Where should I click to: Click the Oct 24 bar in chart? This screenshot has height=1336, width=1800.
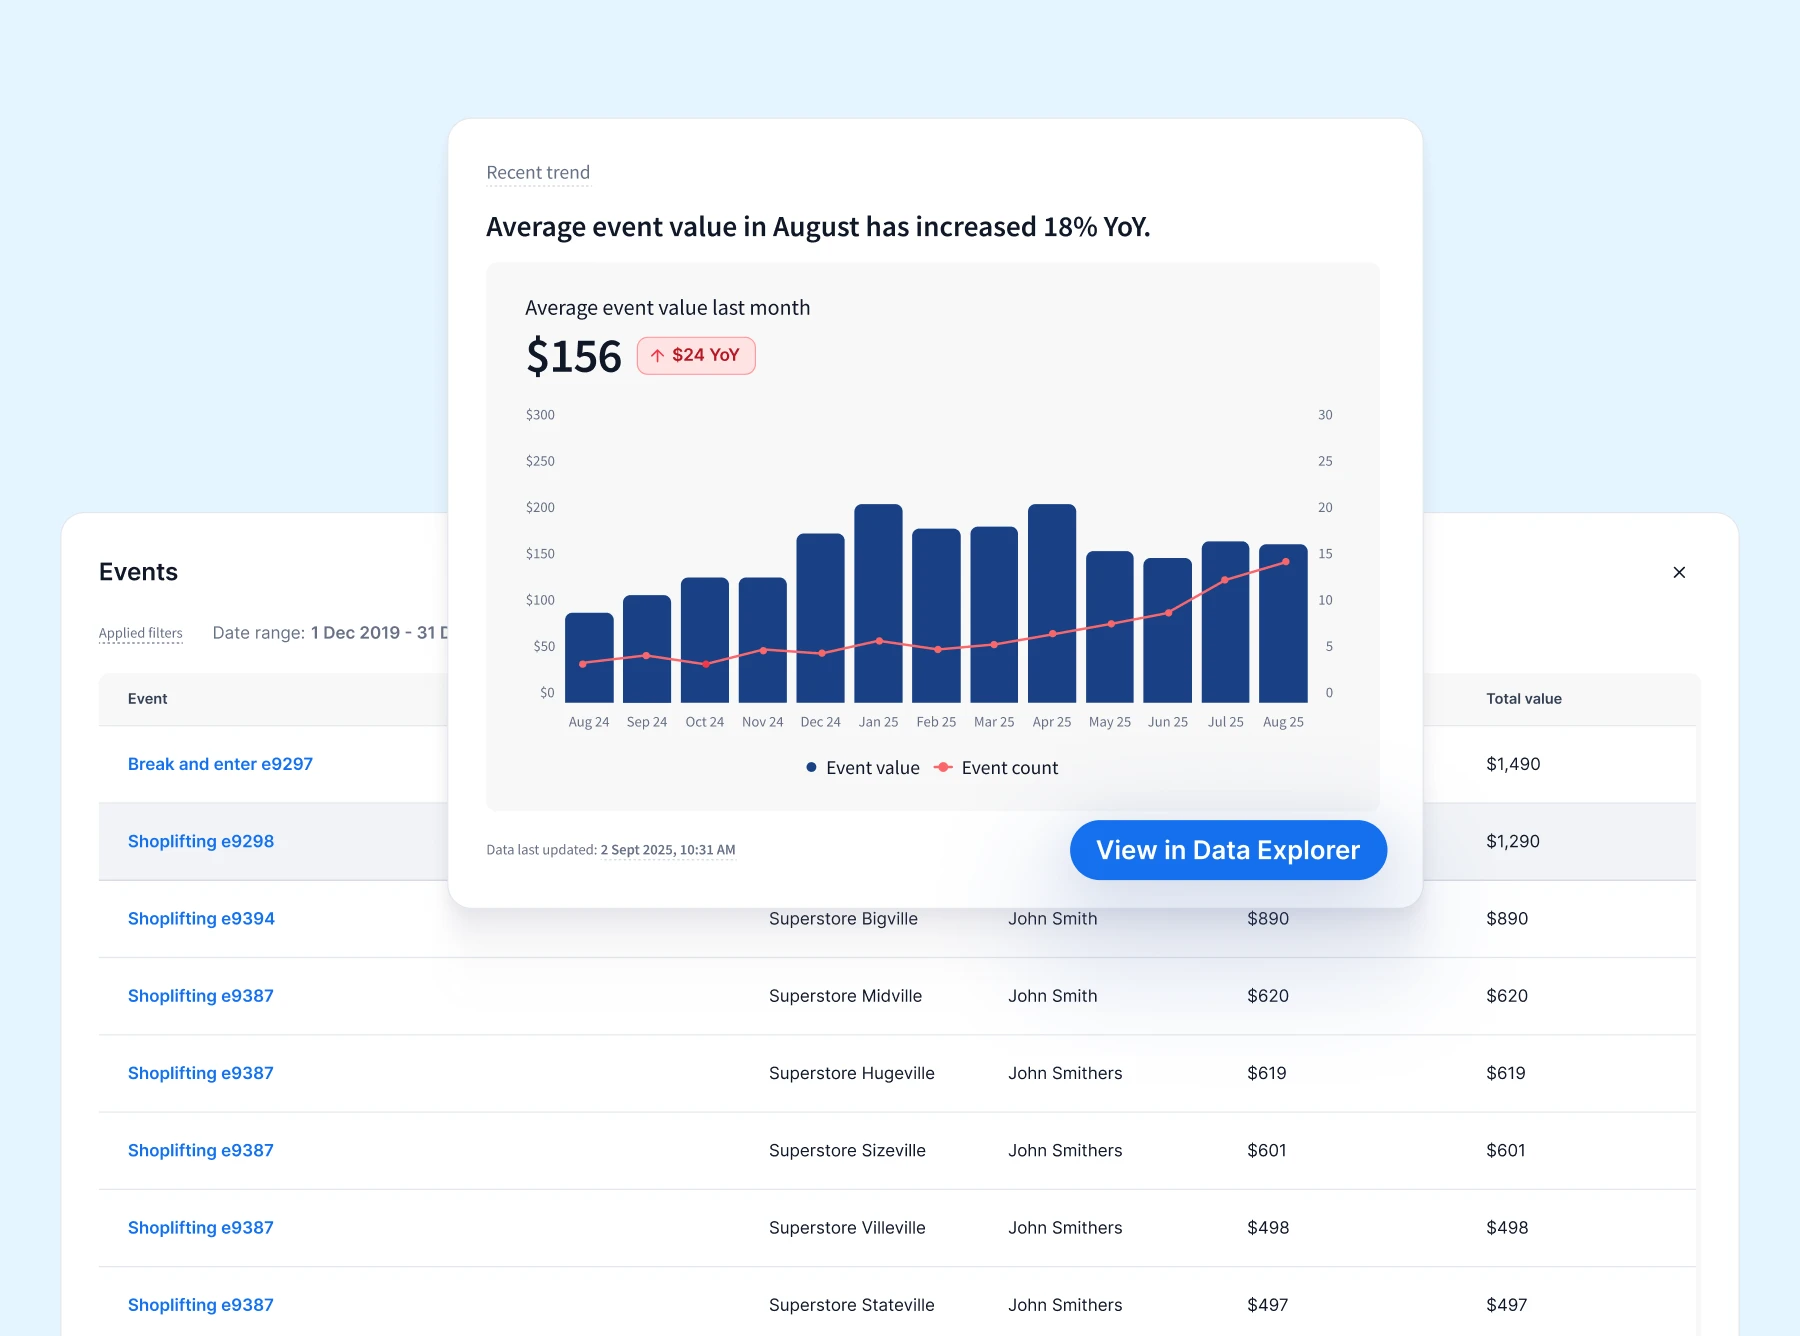point(705,640)
